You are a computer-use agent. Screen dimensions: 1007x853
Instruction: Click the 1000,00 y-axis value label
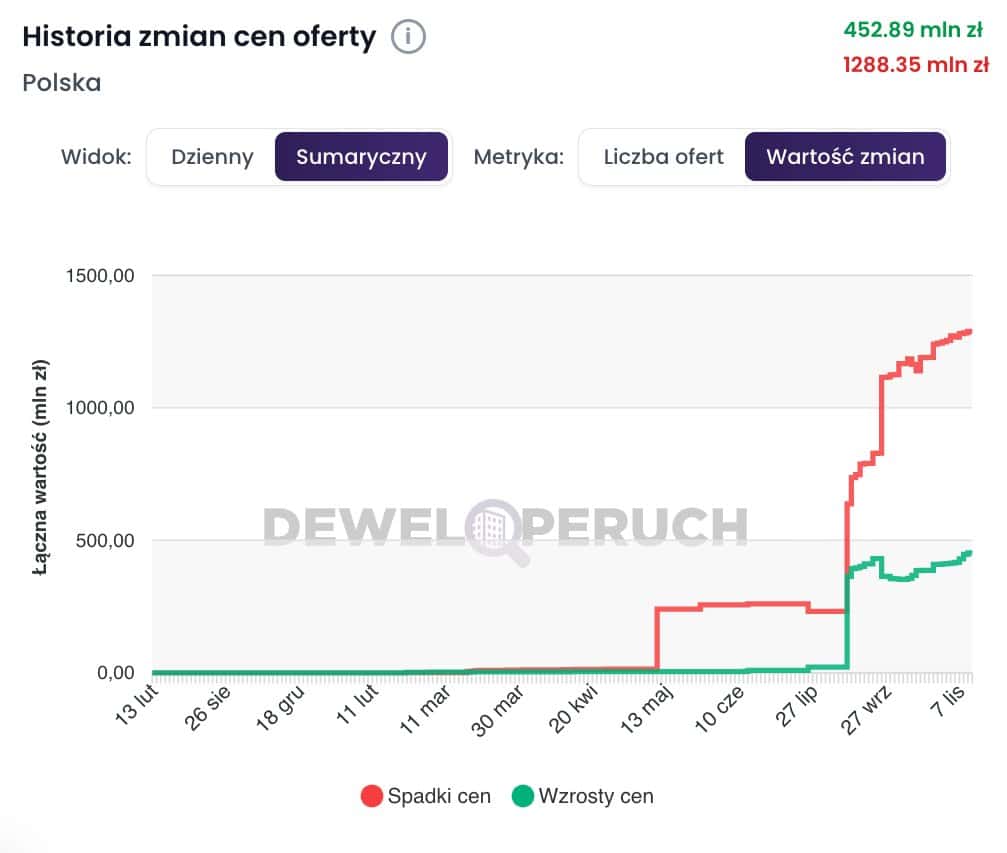click(x=99, y=408)
